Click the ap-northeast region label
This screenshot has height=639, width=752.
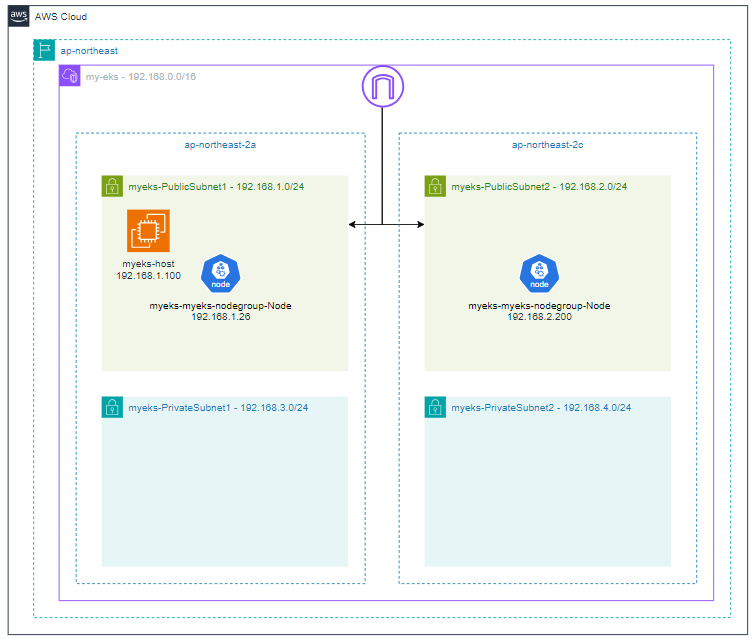89,51
